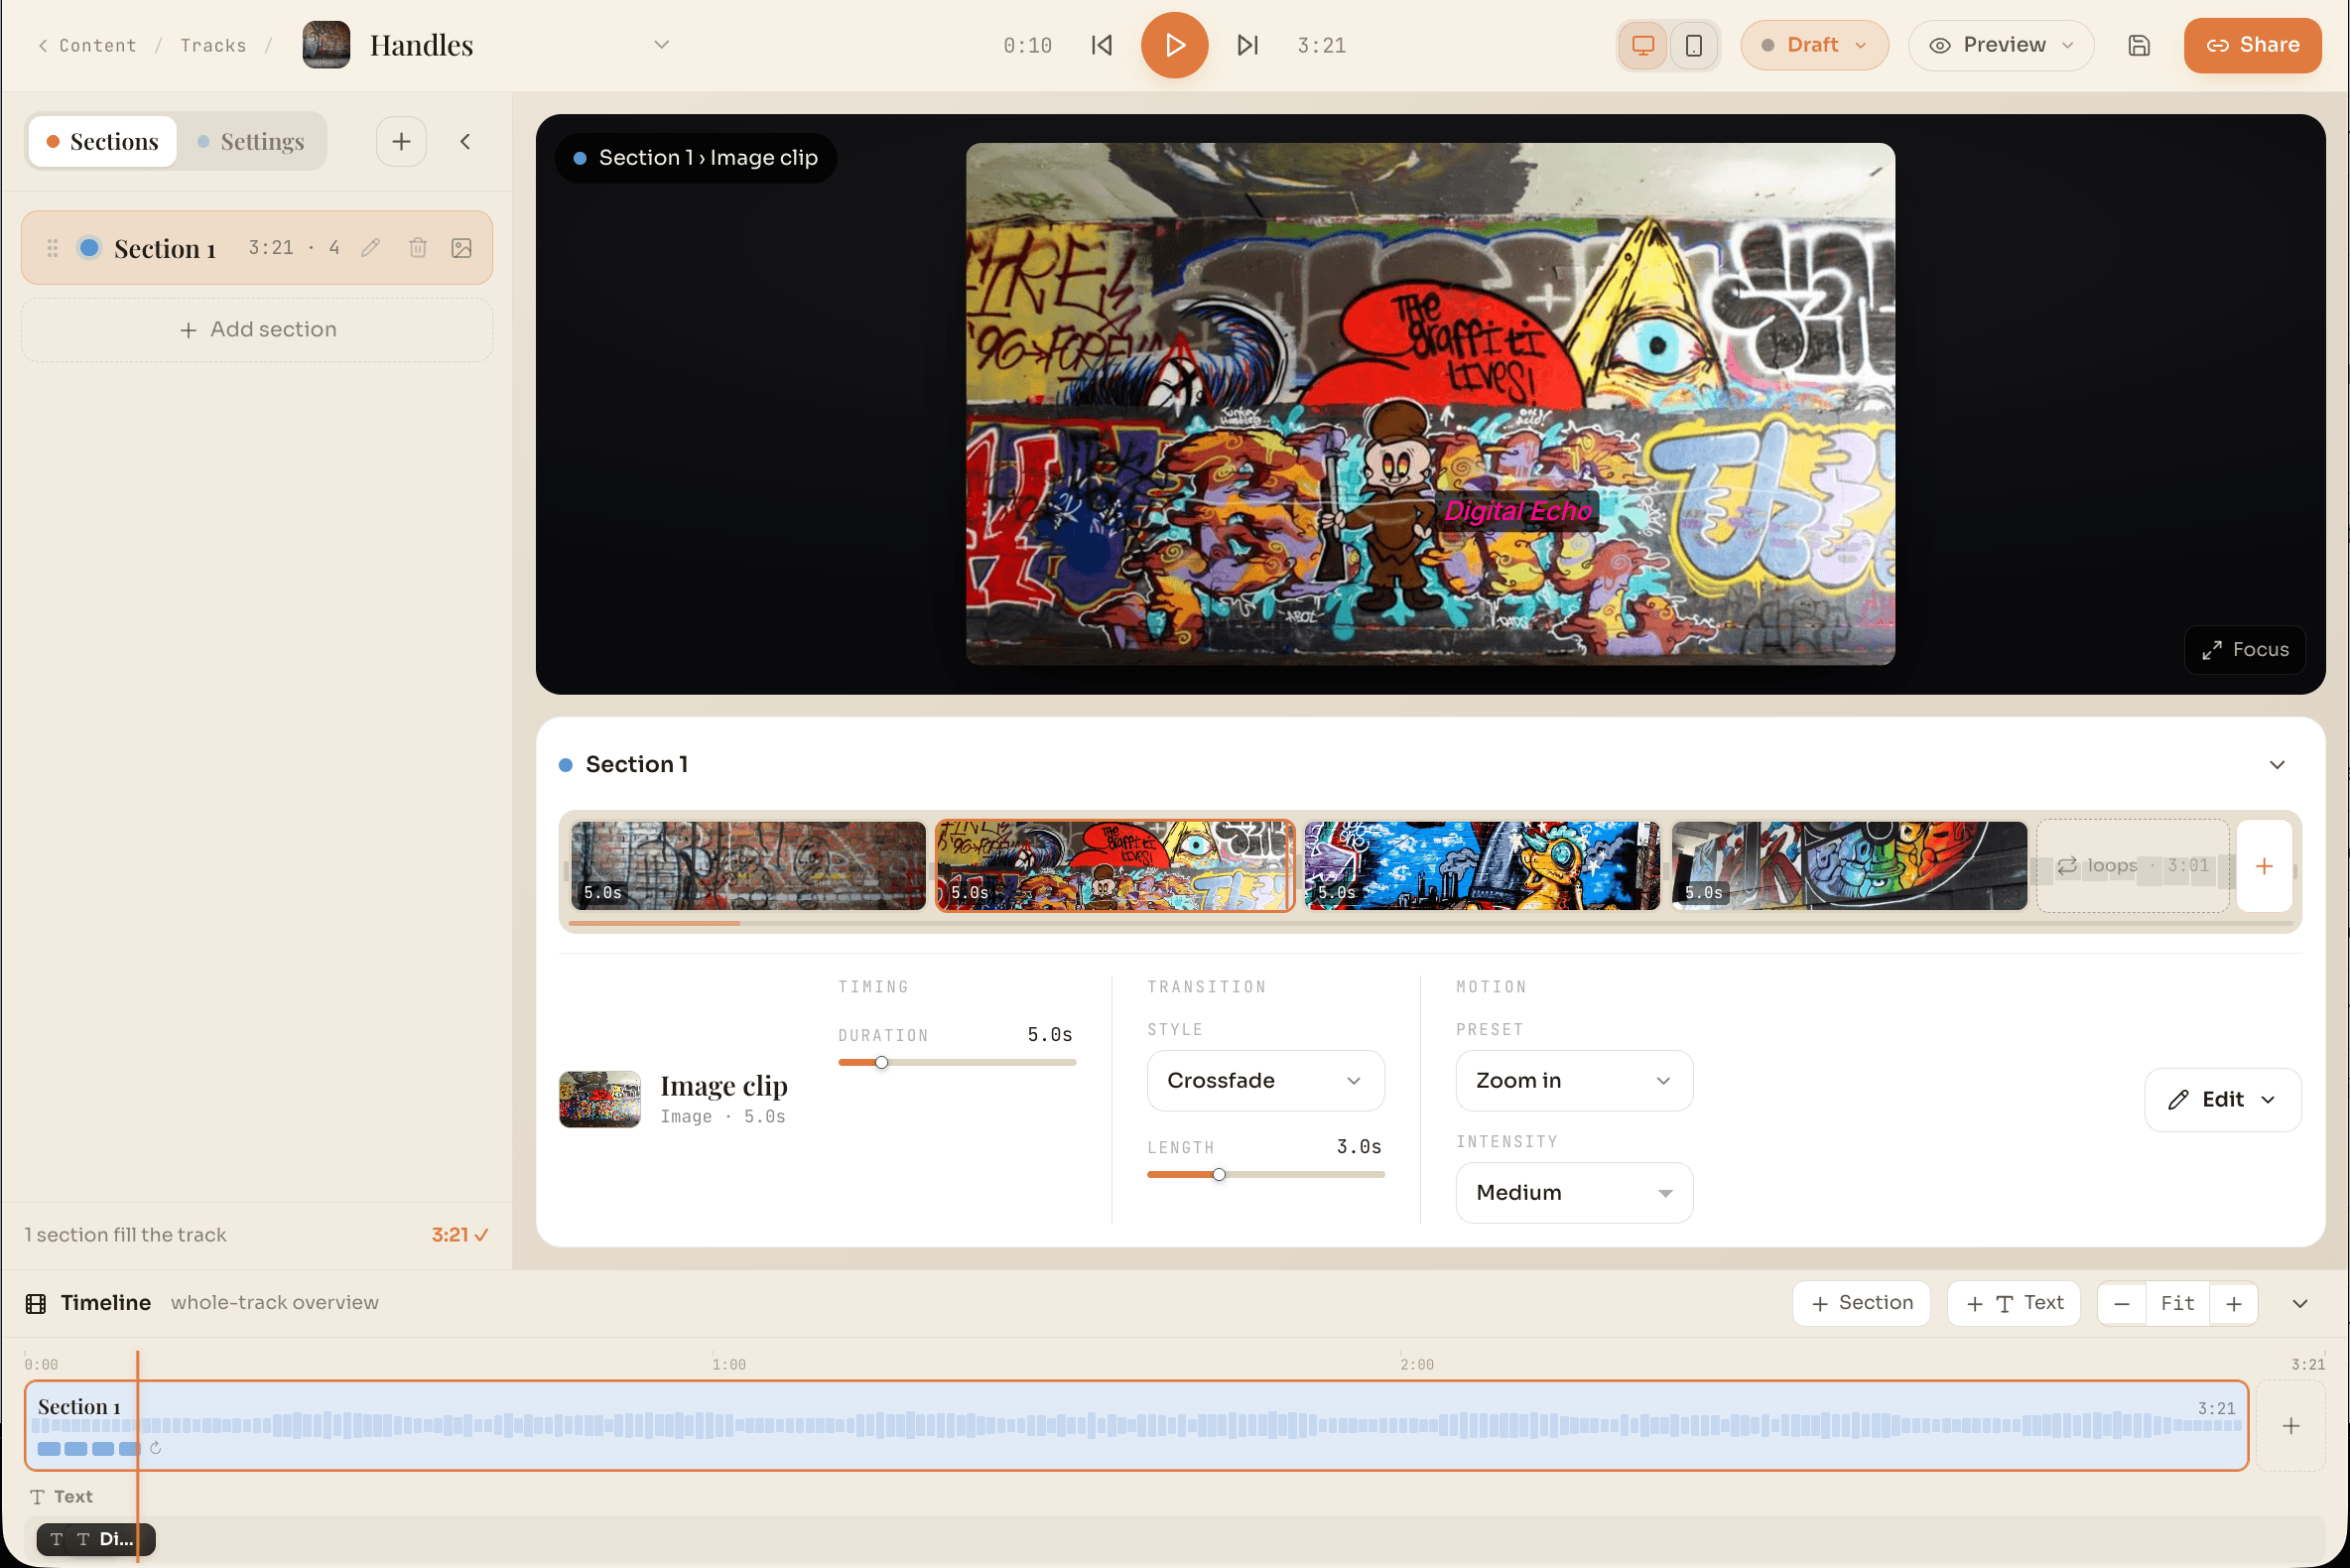The width and height of the screenshot is (2350, 1568).
Task: Open the Zoom in preset dropdown
Action: point(1574,1080)
